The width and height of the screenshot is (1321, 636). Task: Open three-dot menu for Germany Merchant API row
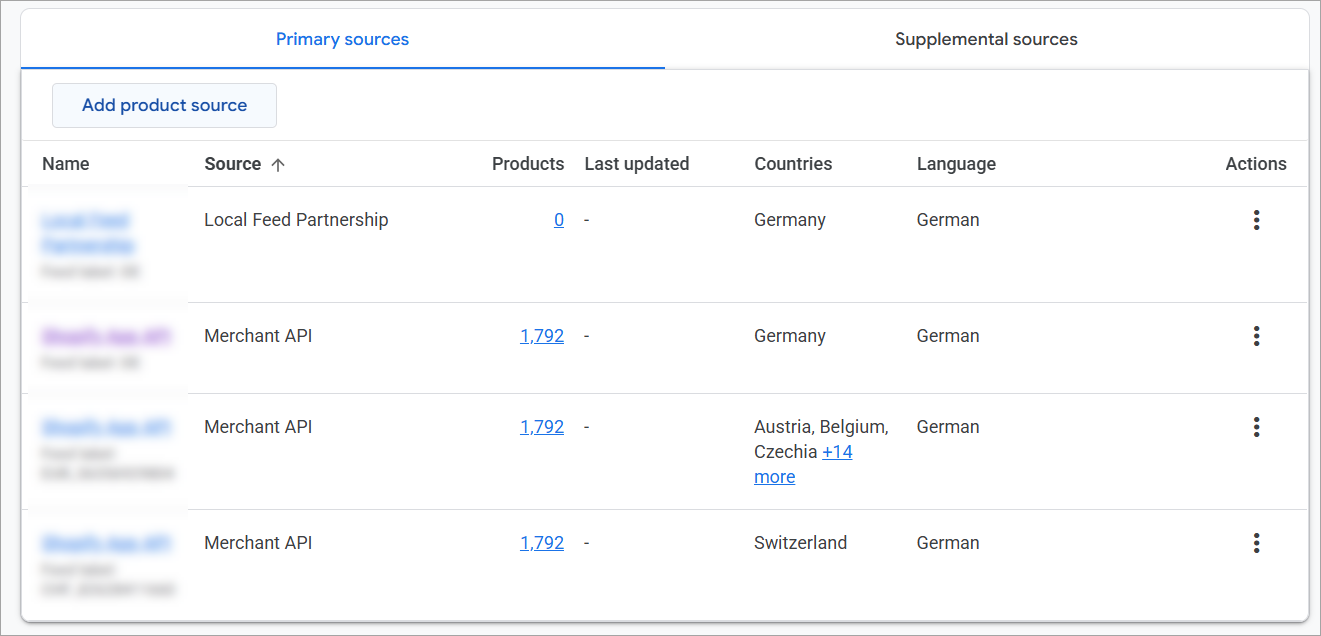point(1256,336)
